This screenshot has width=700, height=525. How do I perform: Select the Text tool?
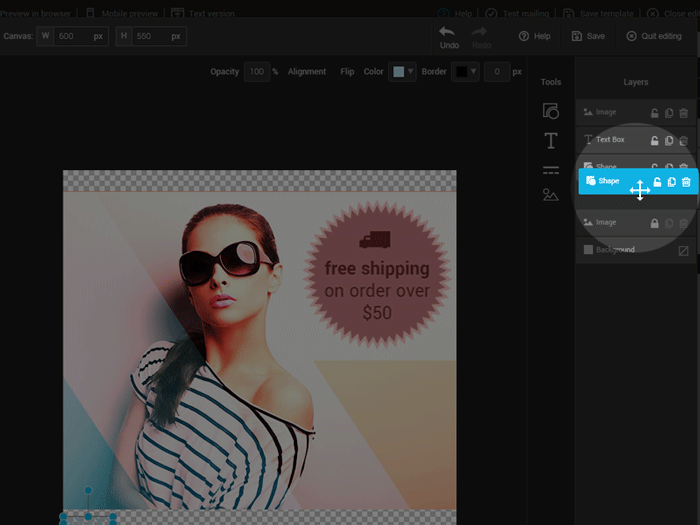tap(550, 140)
